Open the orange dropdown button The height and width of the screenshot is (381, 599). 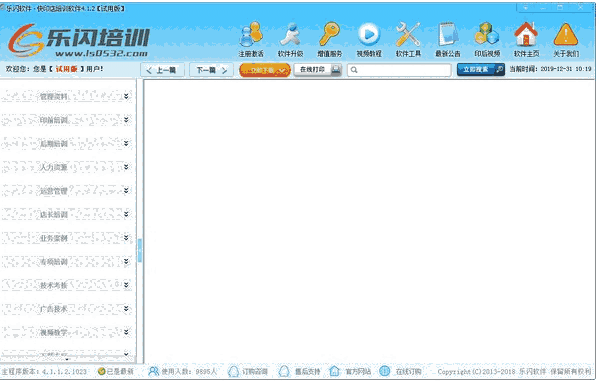click(265, 70)
